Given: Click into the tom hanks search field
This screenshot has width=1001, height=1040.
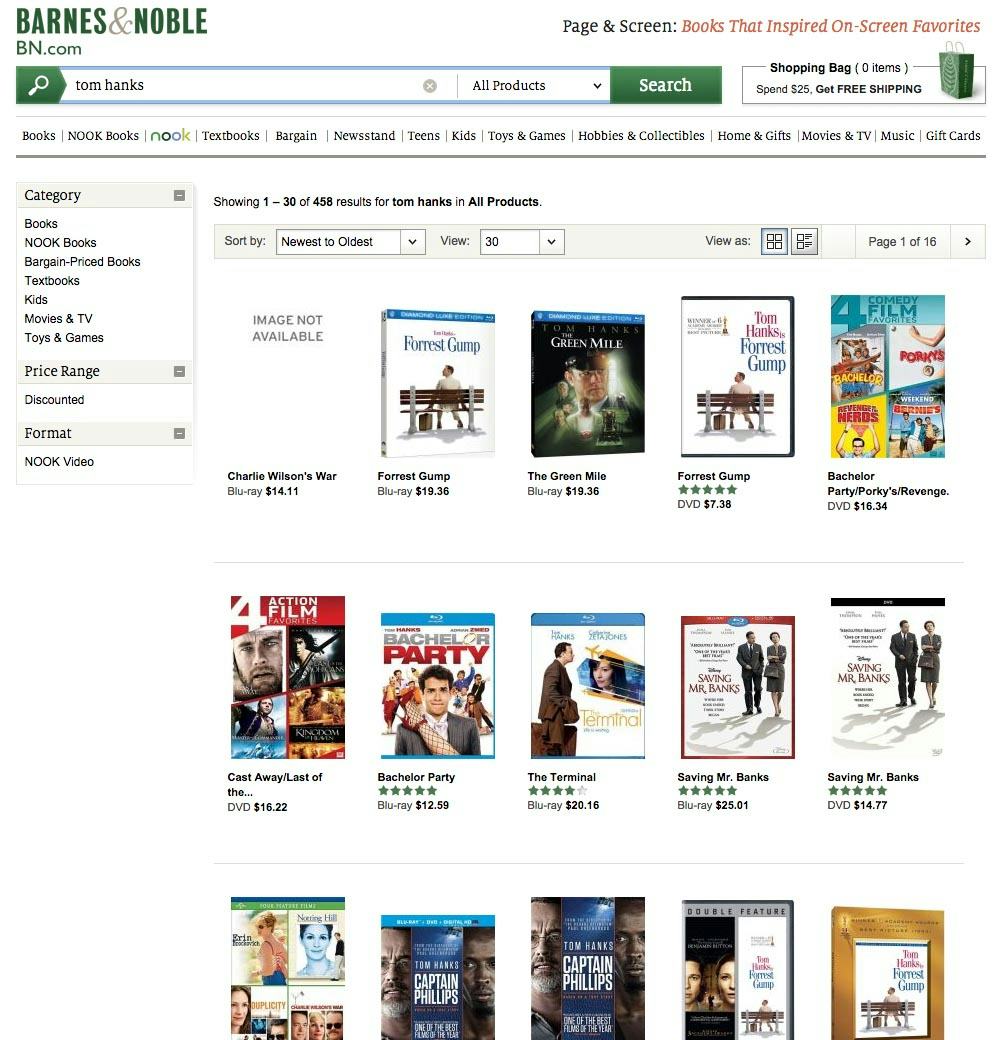Looking at the screenshot, I should [240, 86].
